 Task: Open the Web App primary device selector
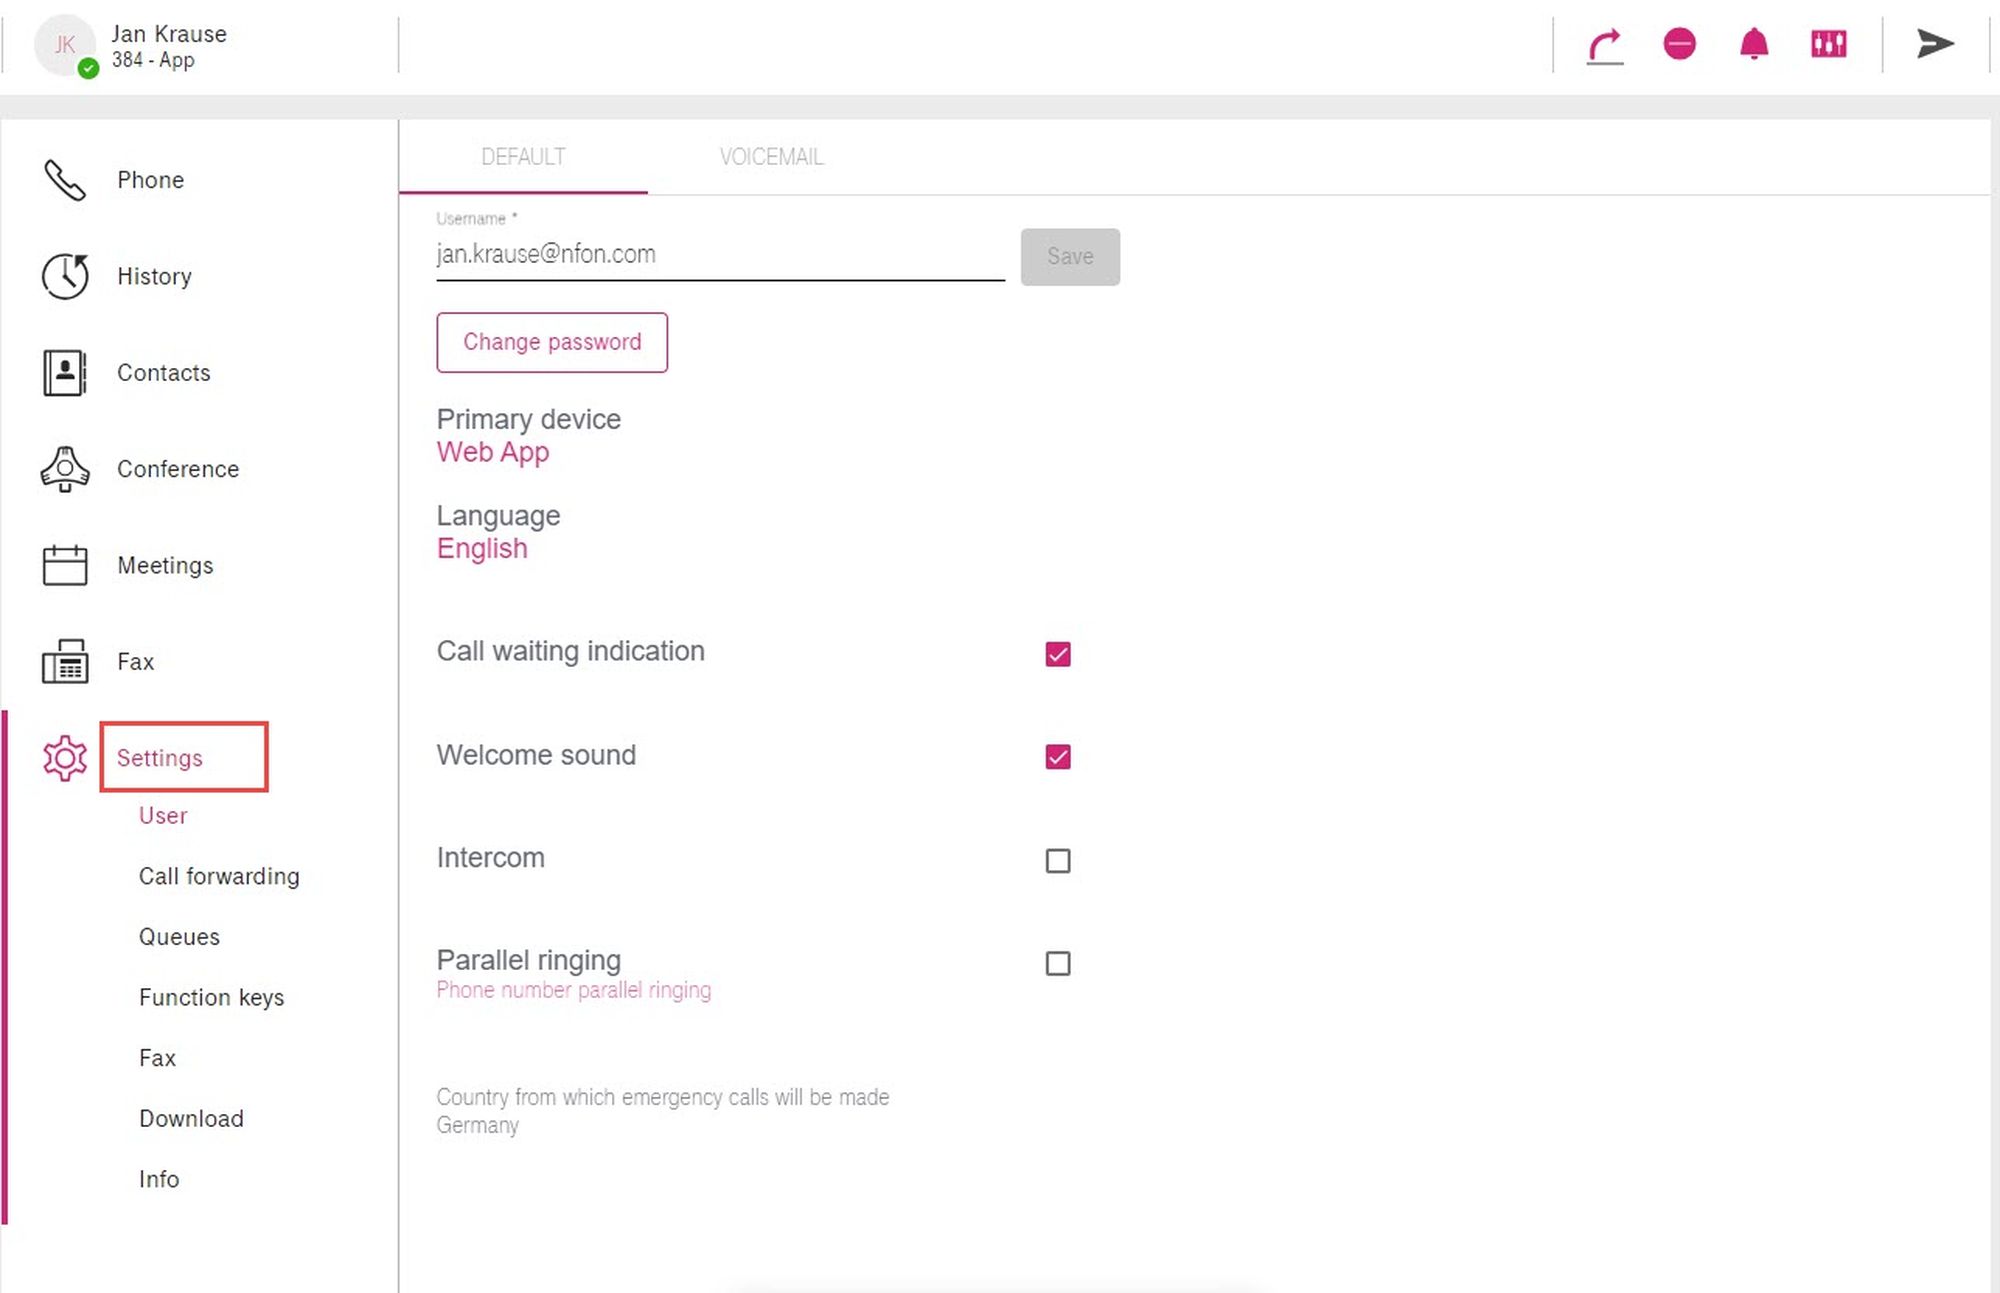coord(493,452)
